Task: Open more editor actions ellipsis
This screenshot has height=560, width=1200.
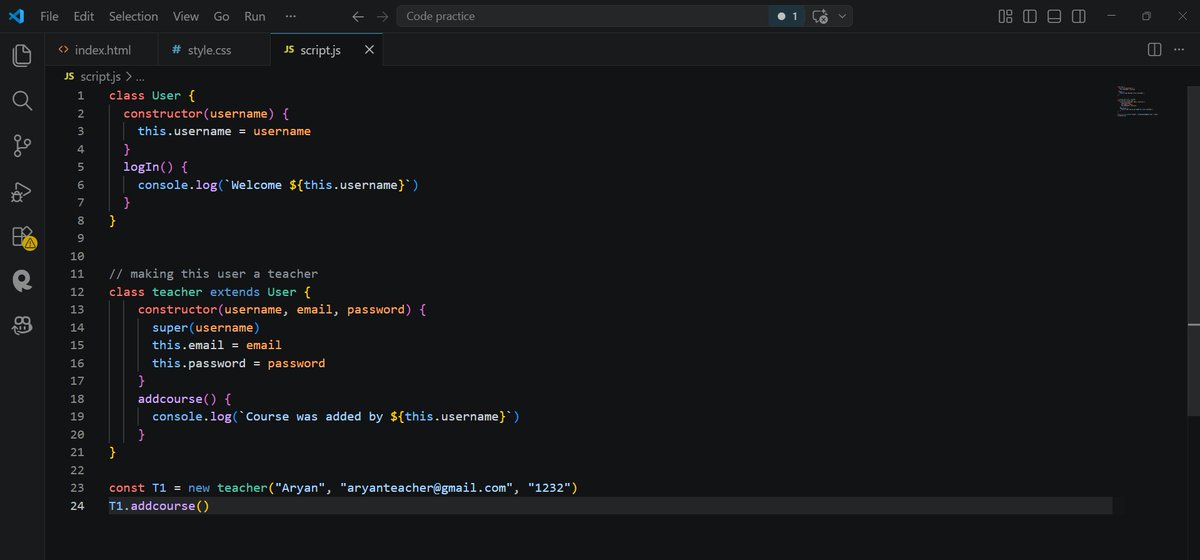Action: (x=1178, y=49)
